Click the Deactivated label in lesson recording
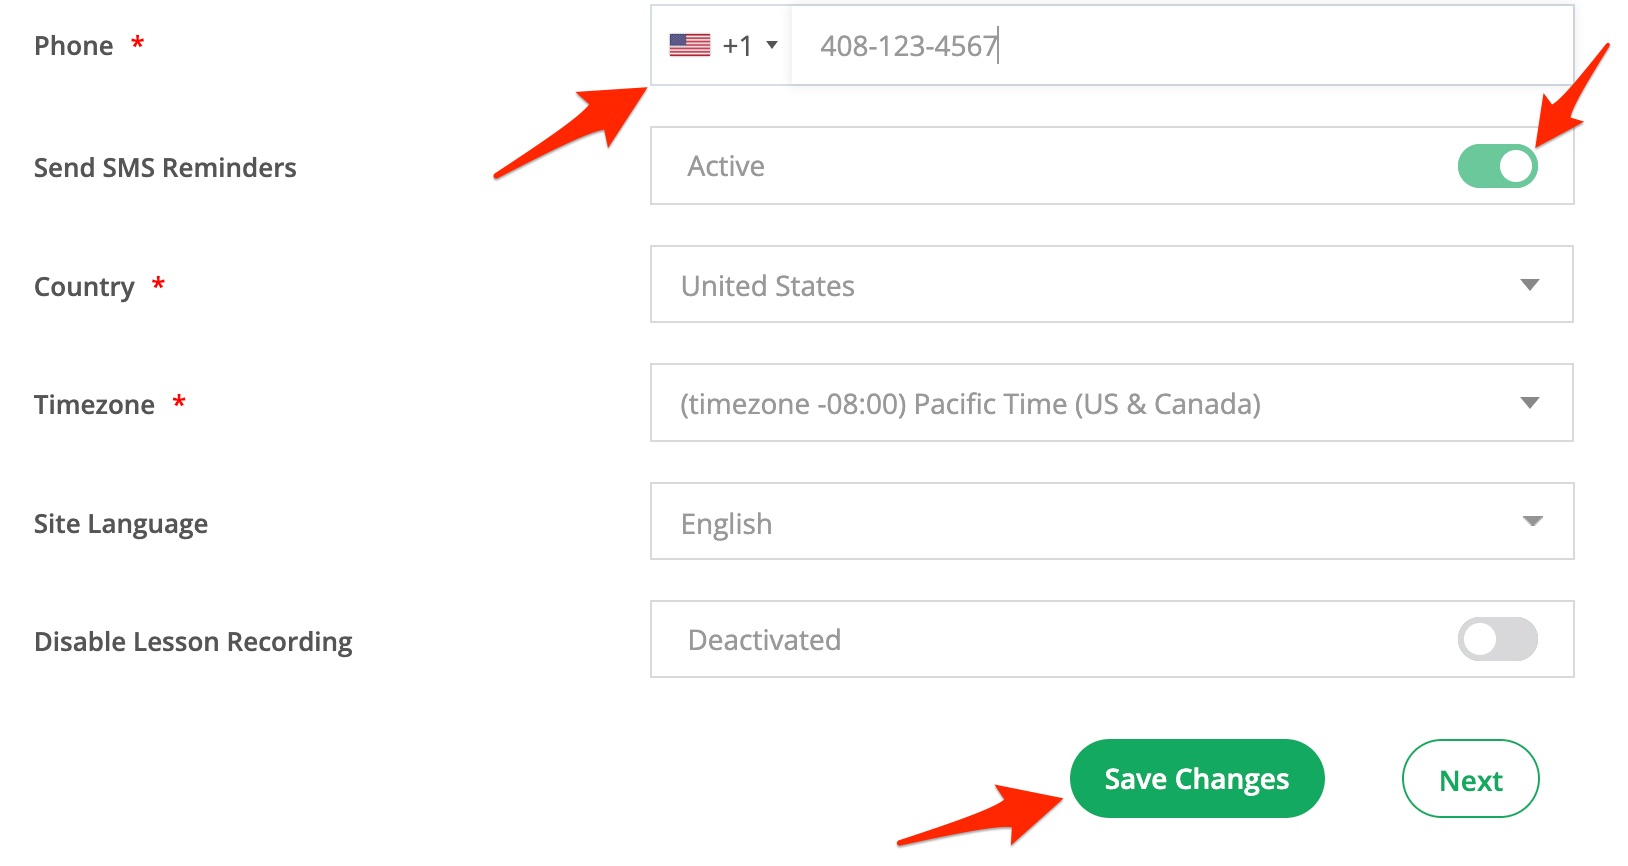The image size is (1628, 866). 764,640
